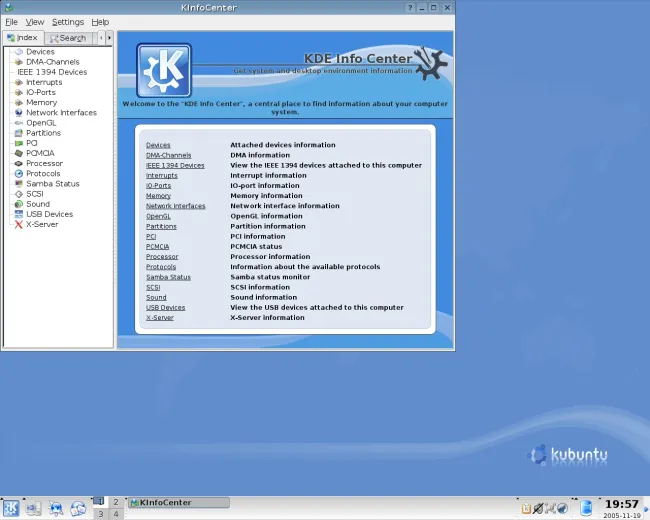The height and width of the screenshot is (520, 650).
Task: Click the PCI card icon in the sidebar
Action: 19,143
